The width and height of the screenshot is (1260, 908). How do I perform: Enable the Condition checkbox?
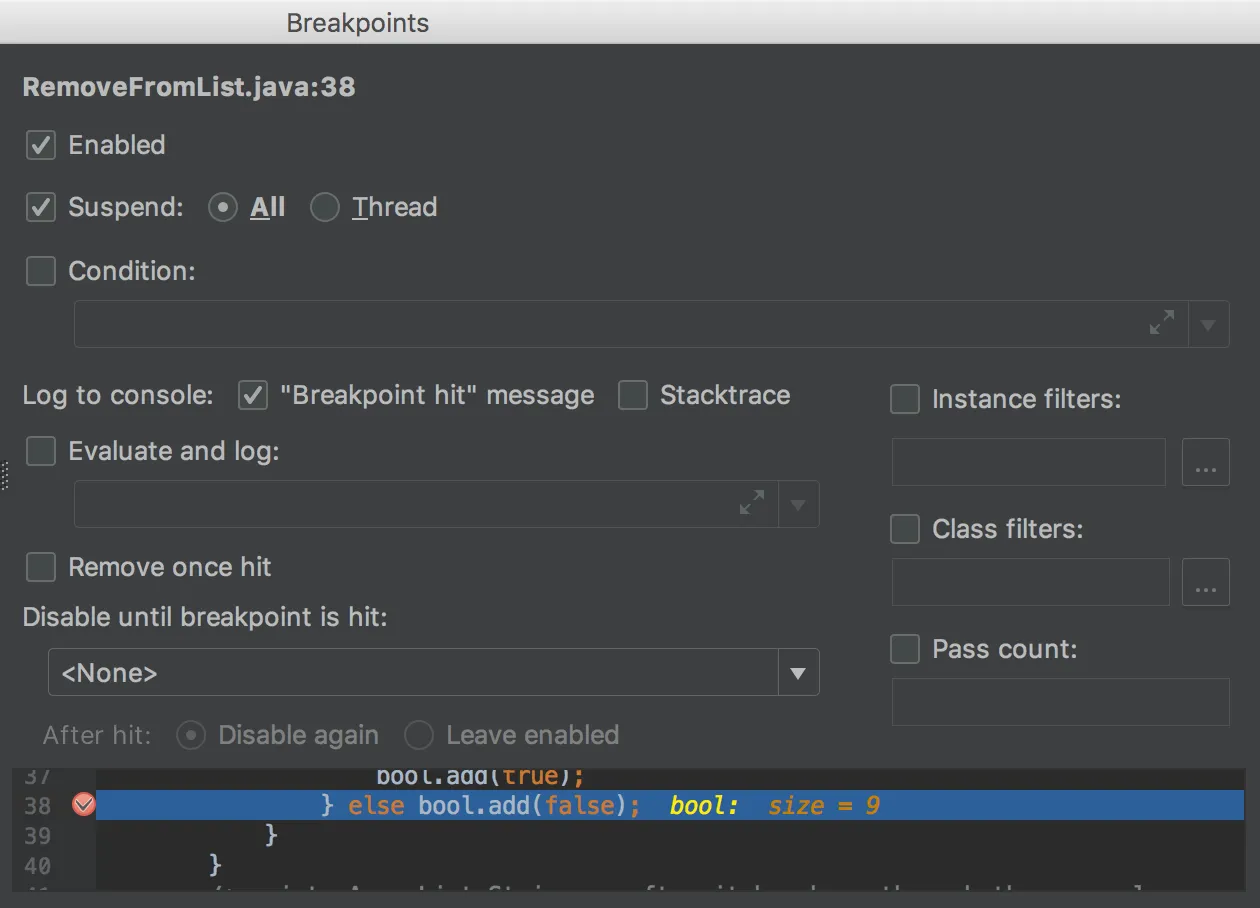point(41,271)
